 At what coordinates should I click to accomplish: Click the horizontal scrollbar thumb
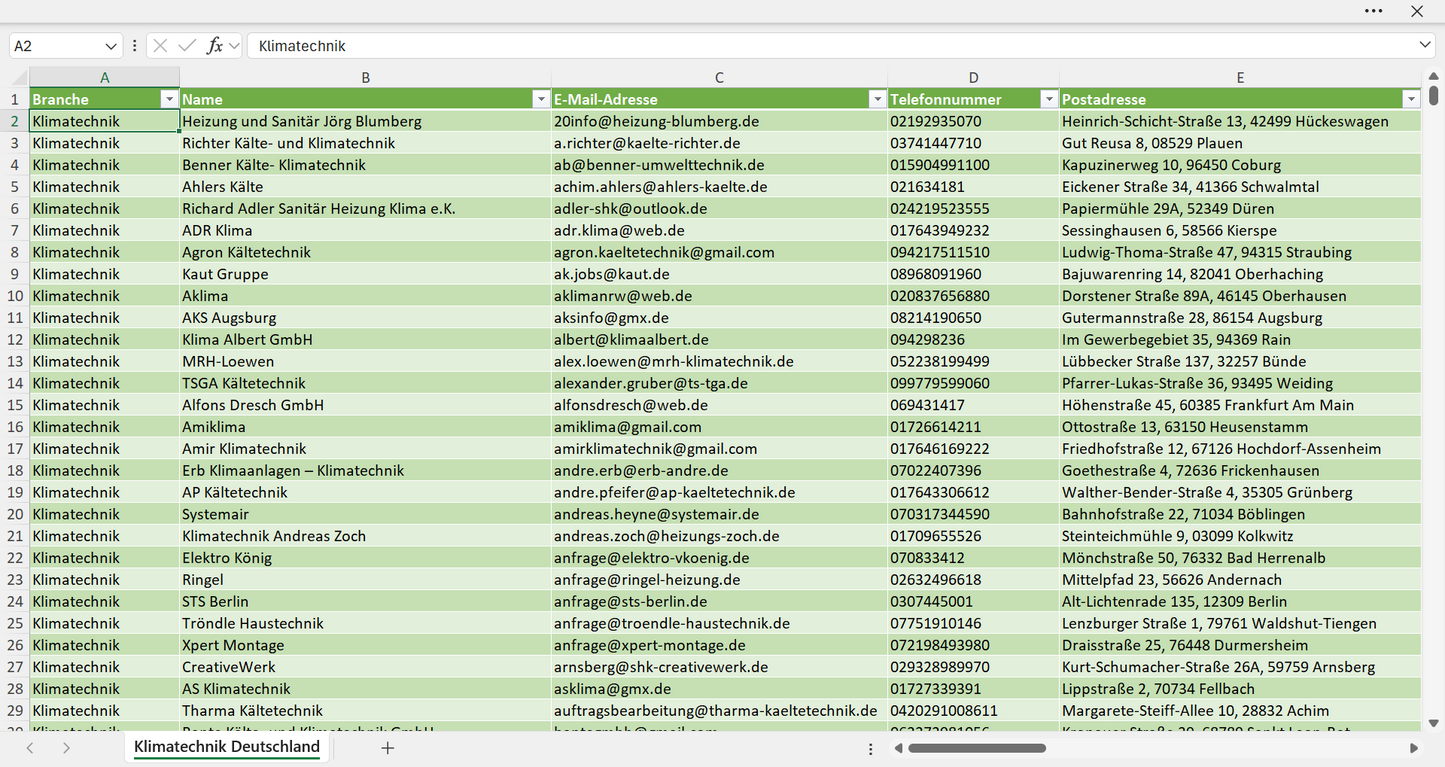pyautogui.click(x=976, y=748)
